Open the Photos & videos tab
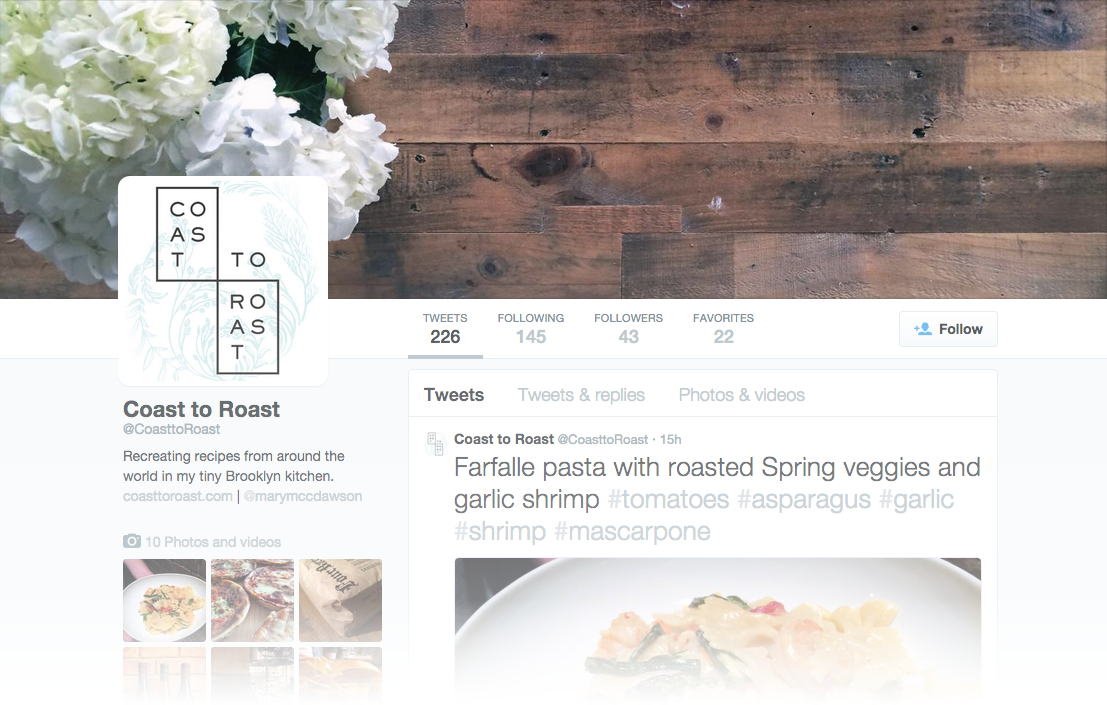Image resolution: width=1107 pixels, height=705 pixels. pos(741,394)
